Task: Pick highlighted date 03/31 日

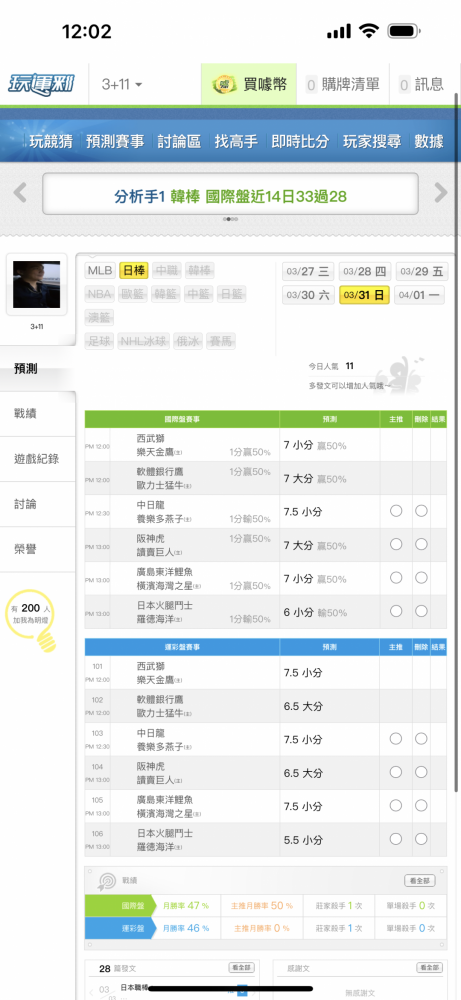Action: click(365, 295)
